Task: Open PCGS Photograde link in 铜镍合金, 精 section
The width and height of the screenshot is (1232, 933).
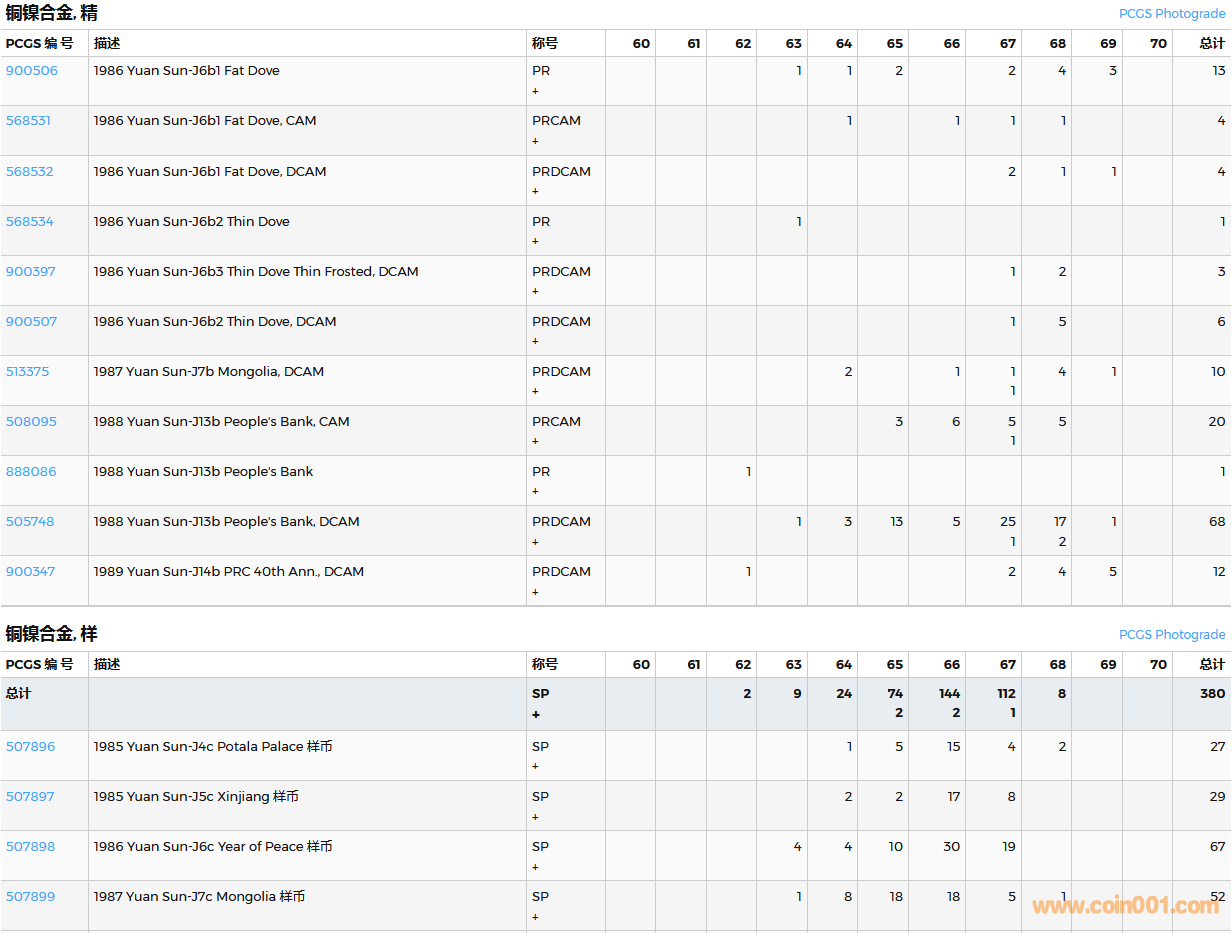Action: 1171,14
